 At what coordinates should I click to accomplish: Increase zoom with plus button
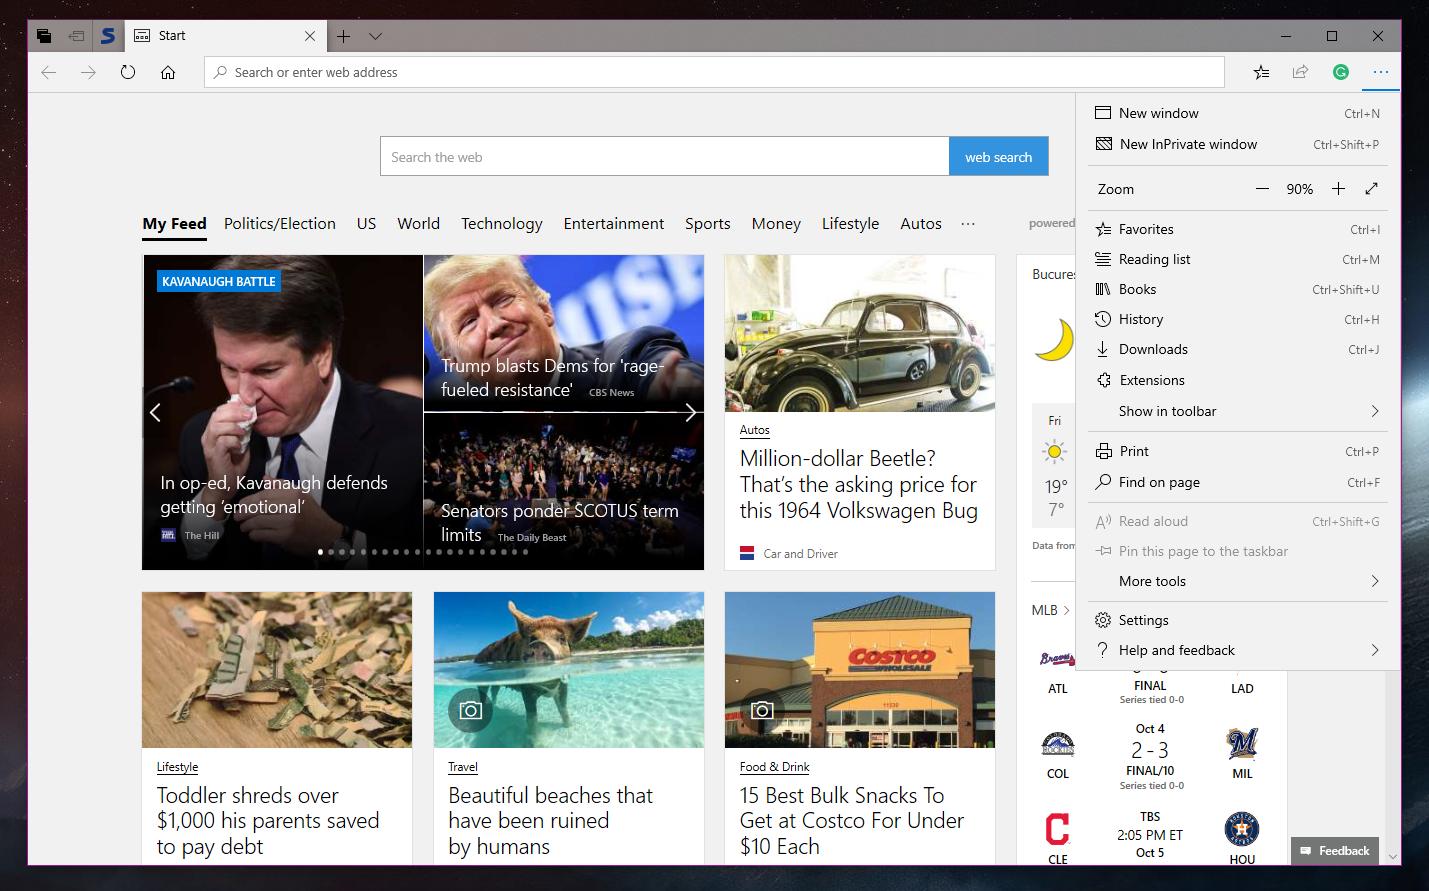(x=1338, y=189)
